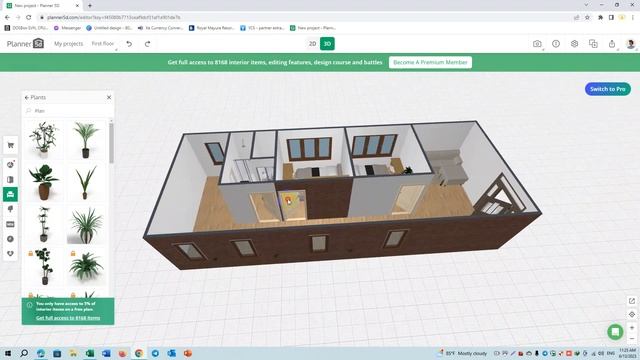Screen dimensions: 640x360
Task: Click the plant search field
Action: pos(67,111)
